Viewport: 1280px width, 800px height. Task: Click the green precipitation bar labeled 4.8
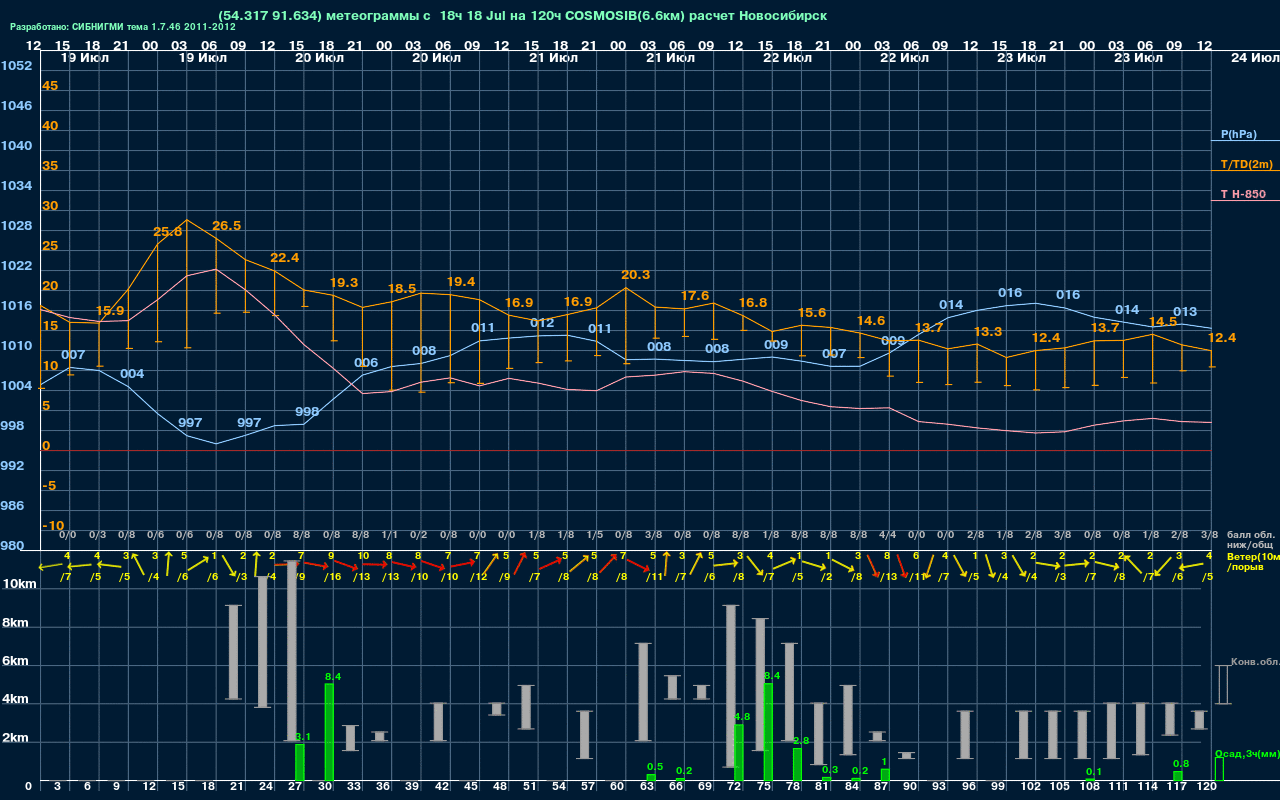point(739,752)
